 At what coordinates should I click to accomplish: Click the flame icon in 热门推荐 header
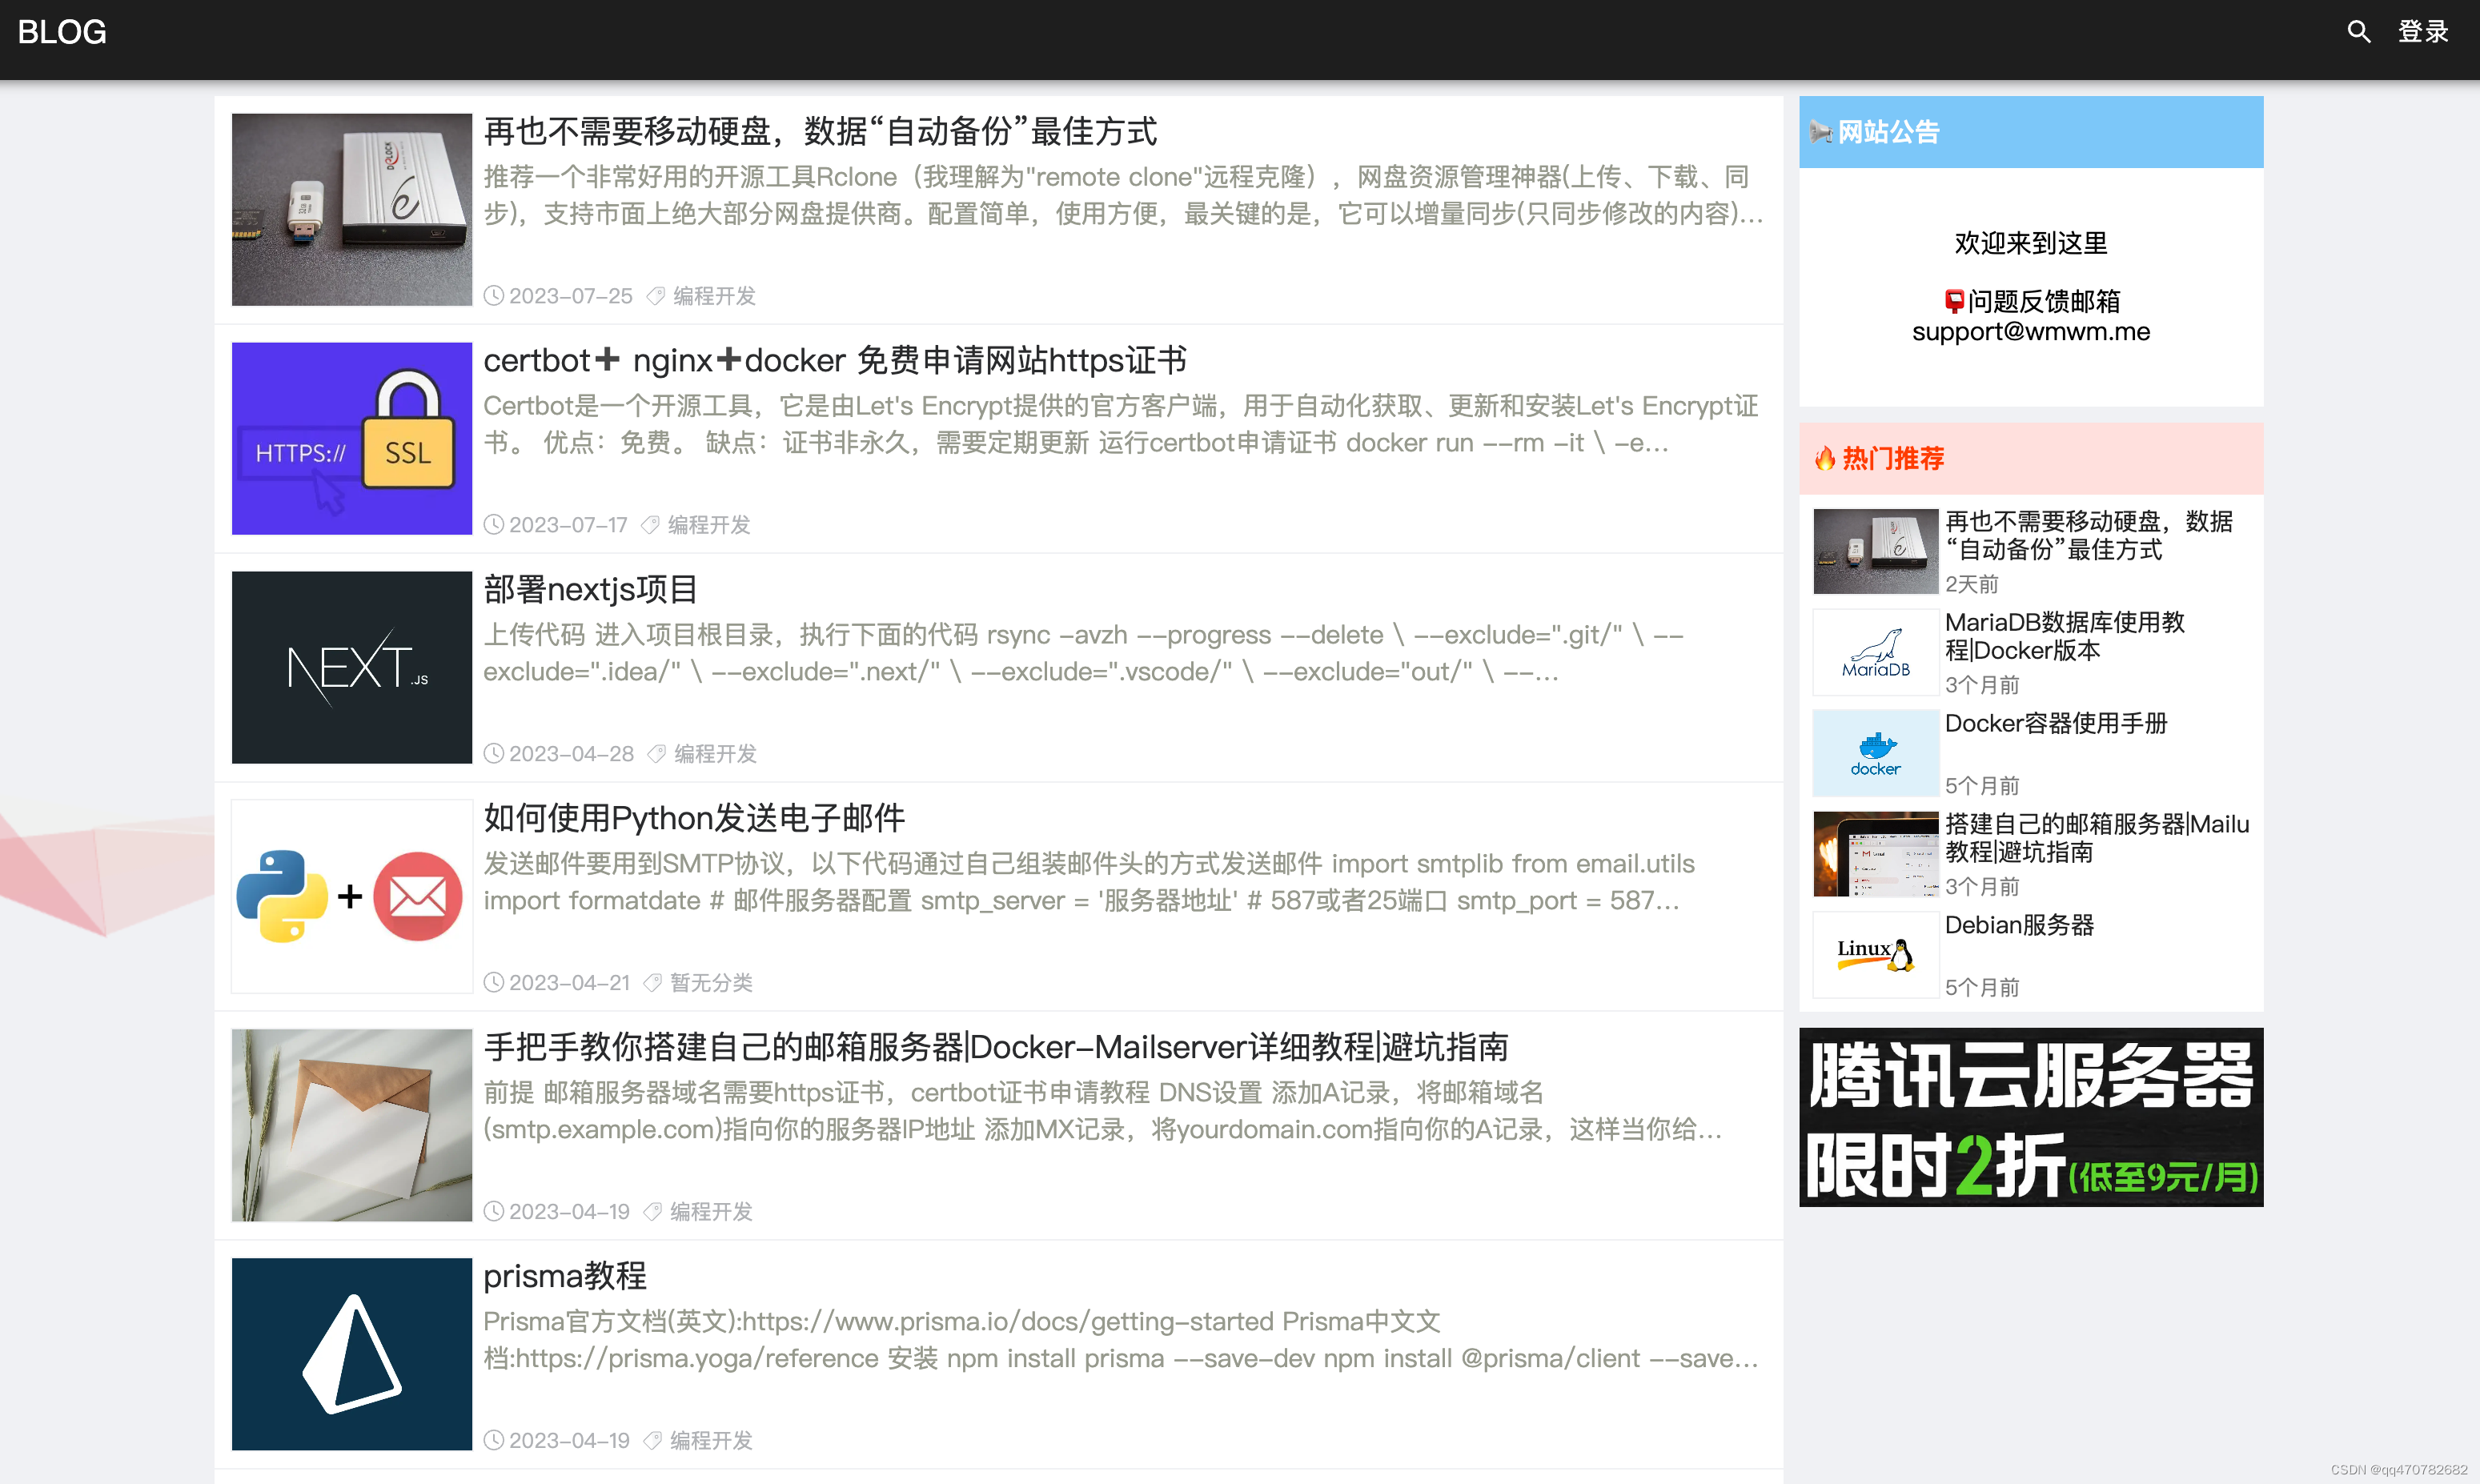tap(1825, 459)
